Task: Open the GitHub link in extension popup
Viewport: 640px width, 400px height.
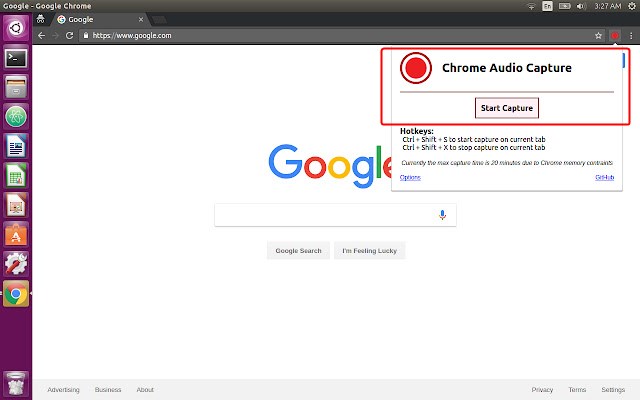Action: click(604, 177)
